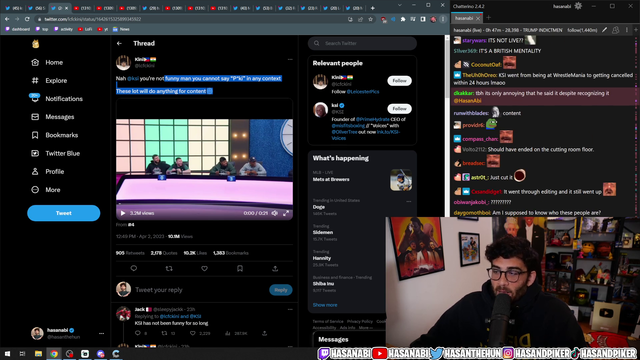
Task: Follow the Kini account
Action: [399, 81]
